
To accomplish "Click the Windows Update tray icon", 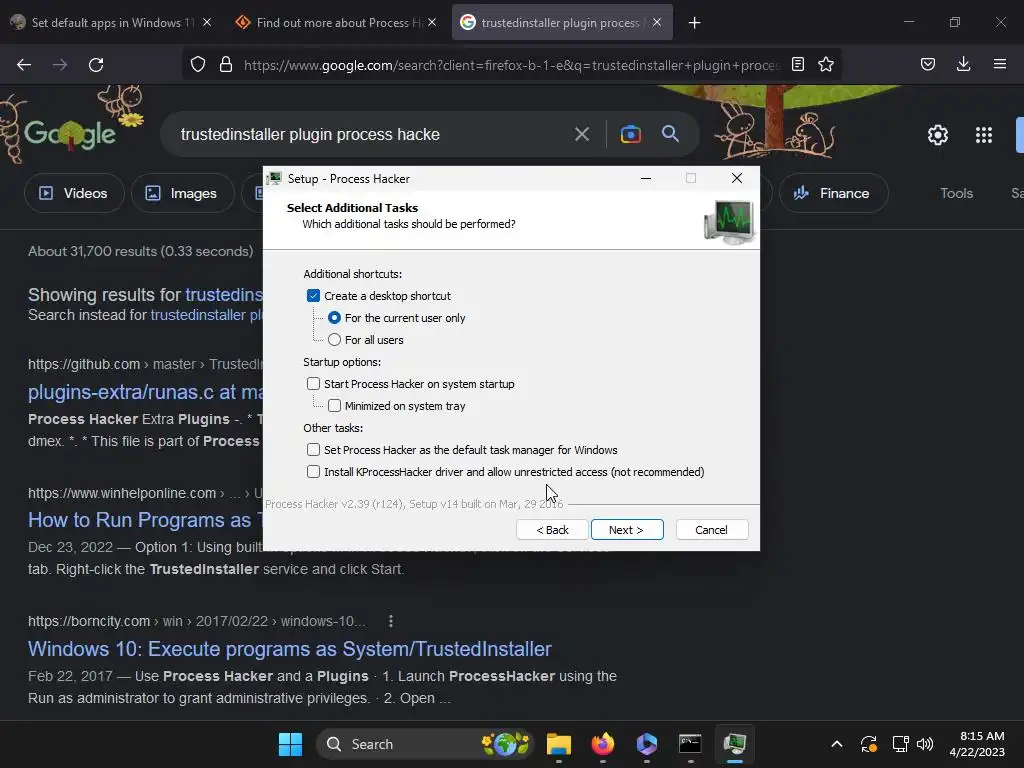I will (869, 744).
